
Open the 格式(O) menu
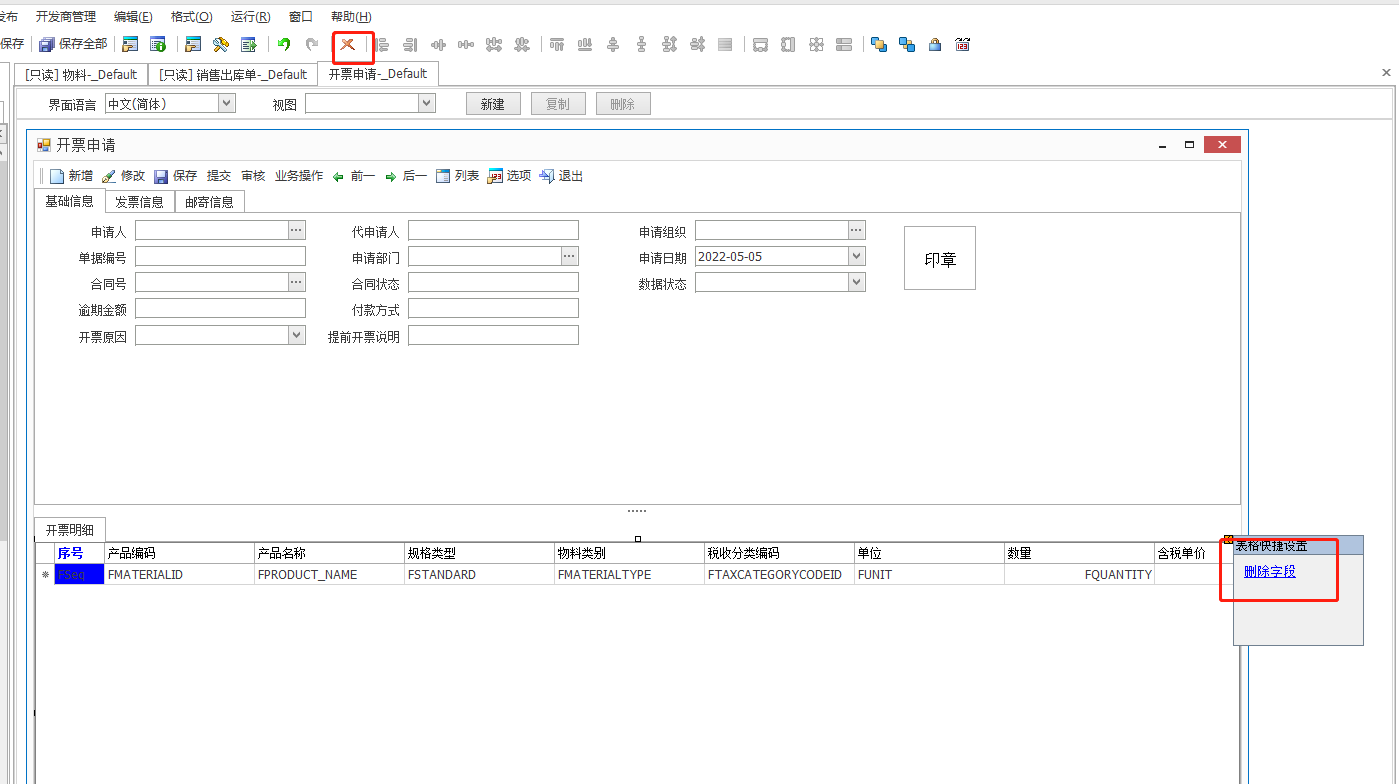(x=192, y=17)
